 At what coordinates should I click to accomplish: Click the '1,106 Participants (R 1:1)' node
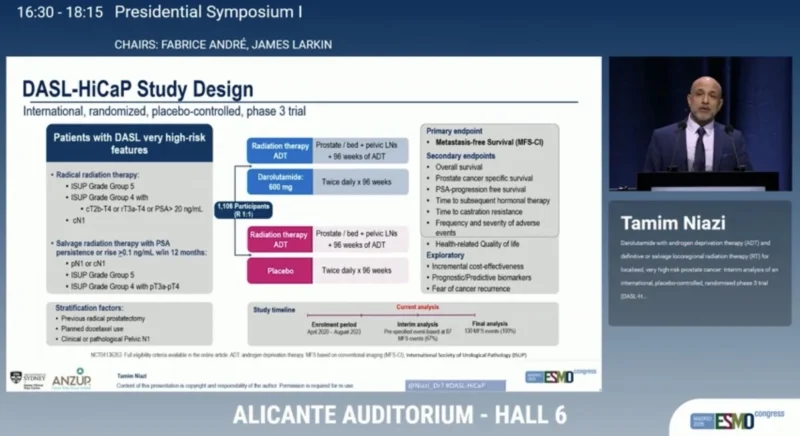pyautogui.click(x=243, y=210)
